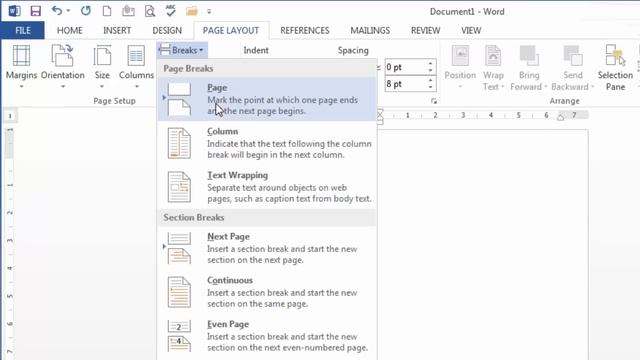Open the undo history dropdown arrow
Viewport: 640px width, 360px height.
click(68, 11)
